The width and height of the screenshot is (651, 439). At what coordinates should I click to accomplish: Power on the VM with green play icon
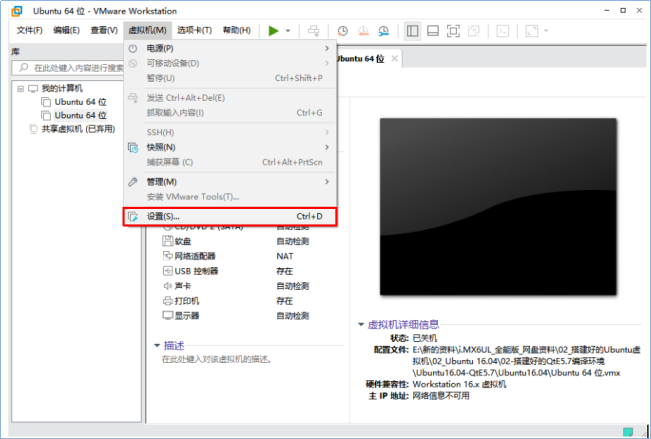273,31
